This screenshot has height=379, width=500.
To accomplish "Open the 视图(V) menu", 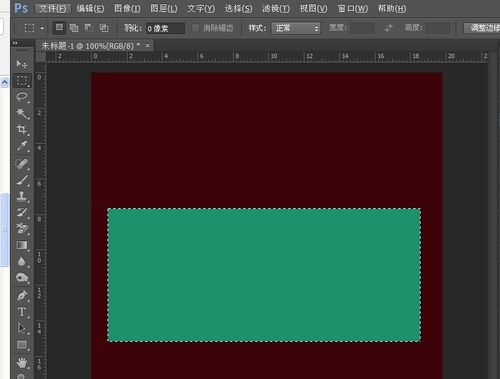I will pyautogui.click(x=313, y=8).
